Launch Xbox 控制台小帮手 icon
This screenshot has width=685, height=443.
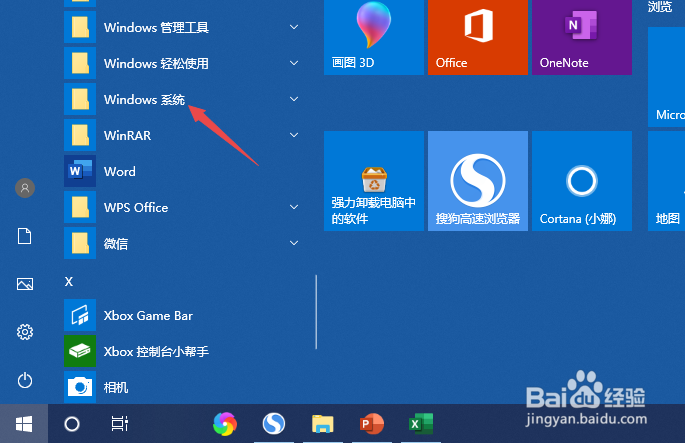pyautogui.click(x=80, y=351)
